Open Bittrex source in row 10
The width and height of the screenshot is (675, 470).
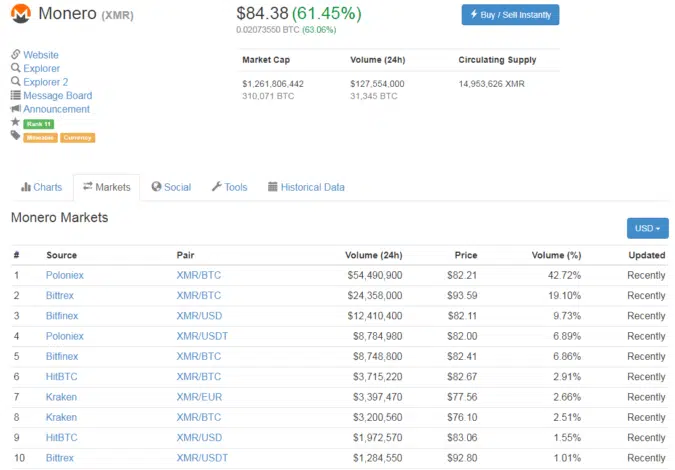click(60, 458)
